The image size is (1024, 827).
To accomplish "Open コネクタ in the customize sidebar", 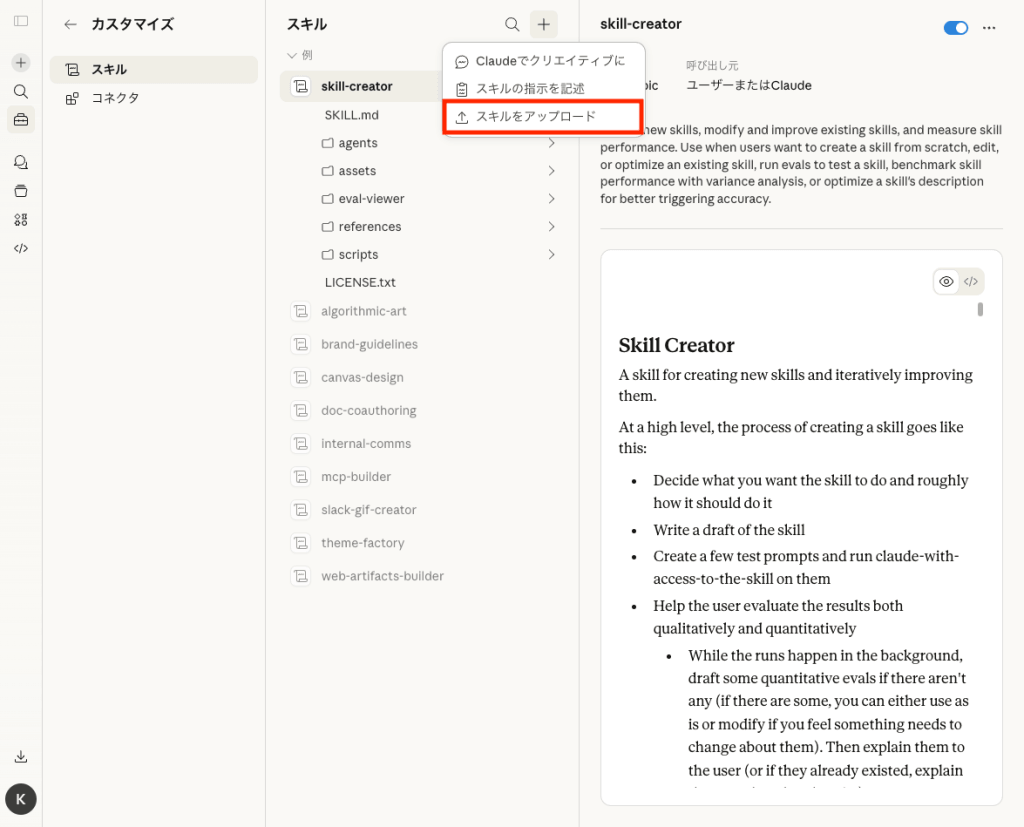I will 115,98.
